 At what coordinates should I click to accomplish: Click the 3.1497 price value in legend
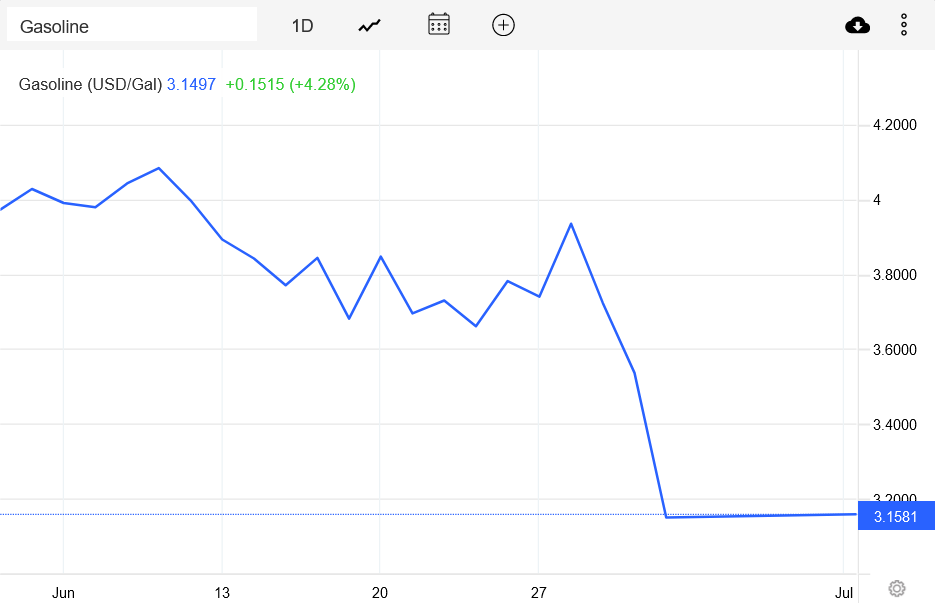point(191,84)
